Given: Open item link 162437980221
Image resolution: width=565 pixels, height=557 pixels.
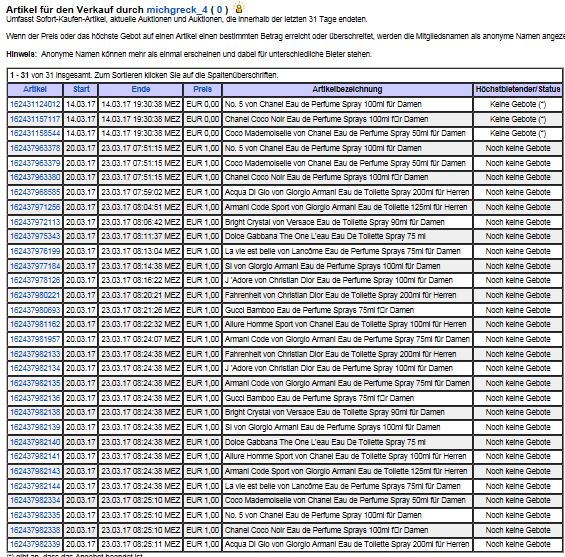Looking at the screenshot, I should [x=35, y=295].
